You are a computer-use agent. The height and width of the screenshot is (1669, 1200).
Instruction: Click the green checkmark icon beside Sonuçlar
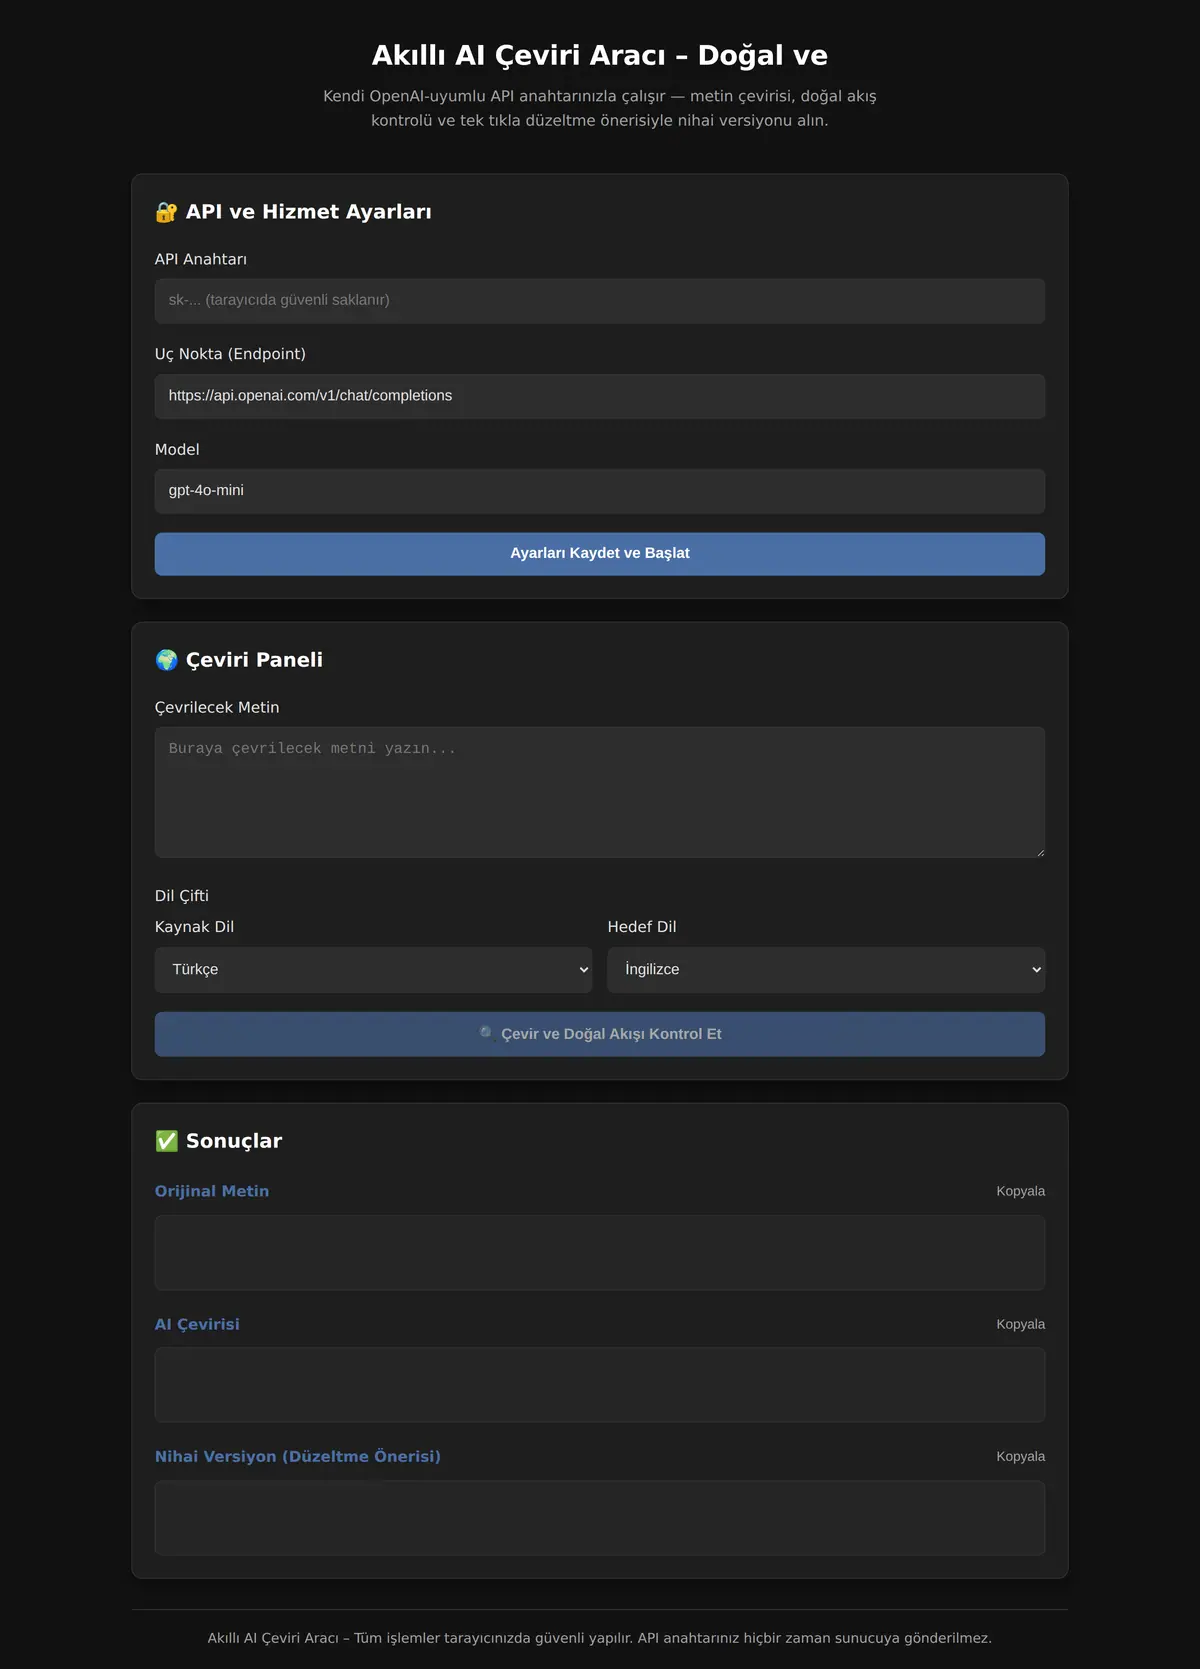pyautogui.click(x=166, y=1141)
